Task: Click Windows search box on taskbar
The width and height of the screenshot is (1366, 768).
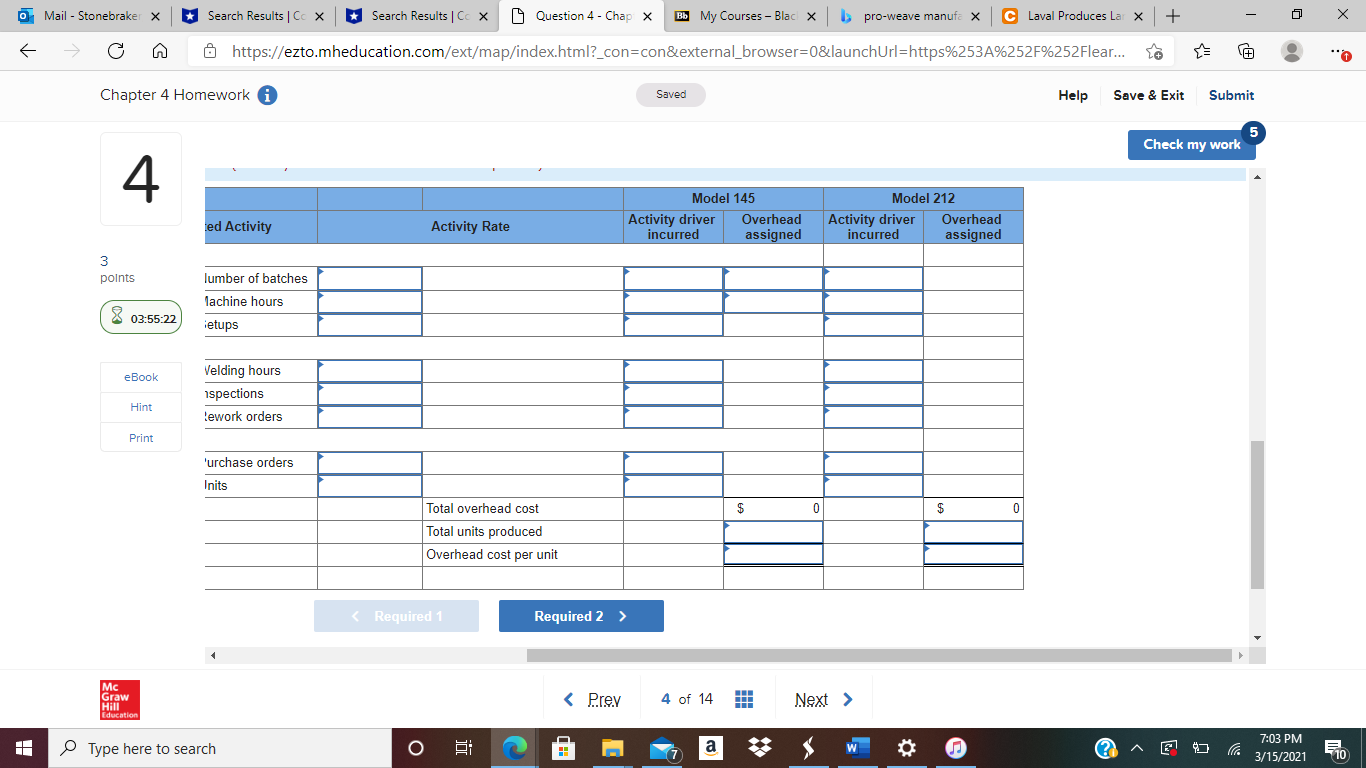Action: [x=219, y=748]
